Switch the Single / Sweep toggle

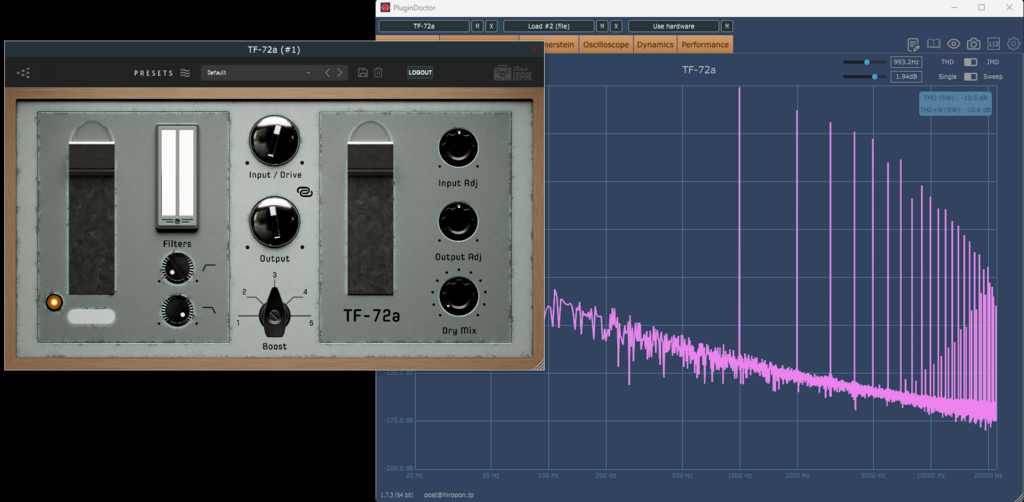click(x=970, y=76)
